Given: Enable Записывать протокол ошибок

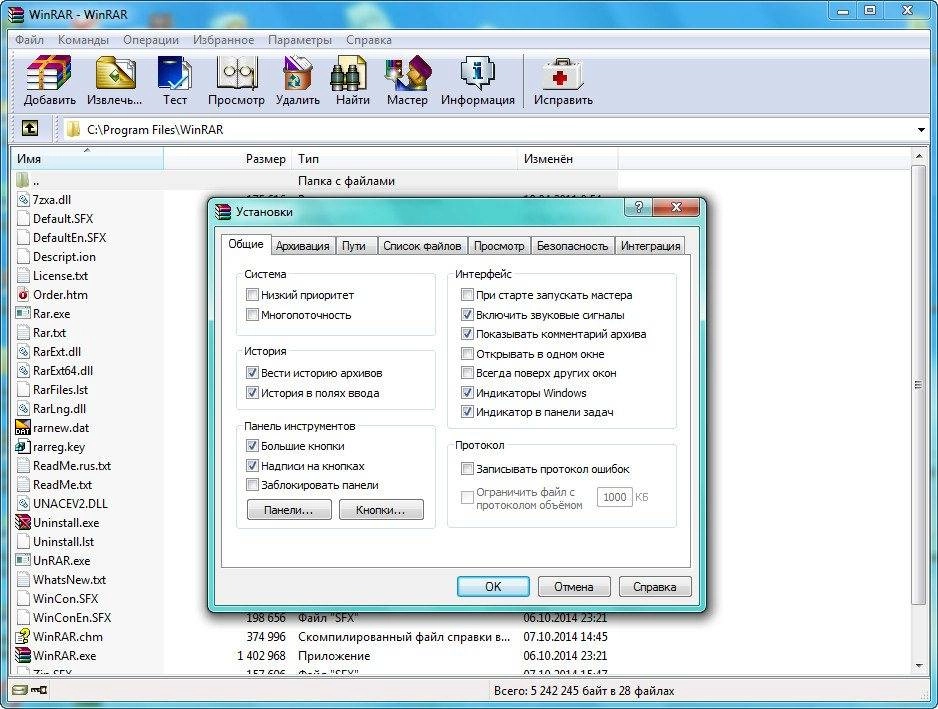Looking at the screenshot, I should click(467, 468).
